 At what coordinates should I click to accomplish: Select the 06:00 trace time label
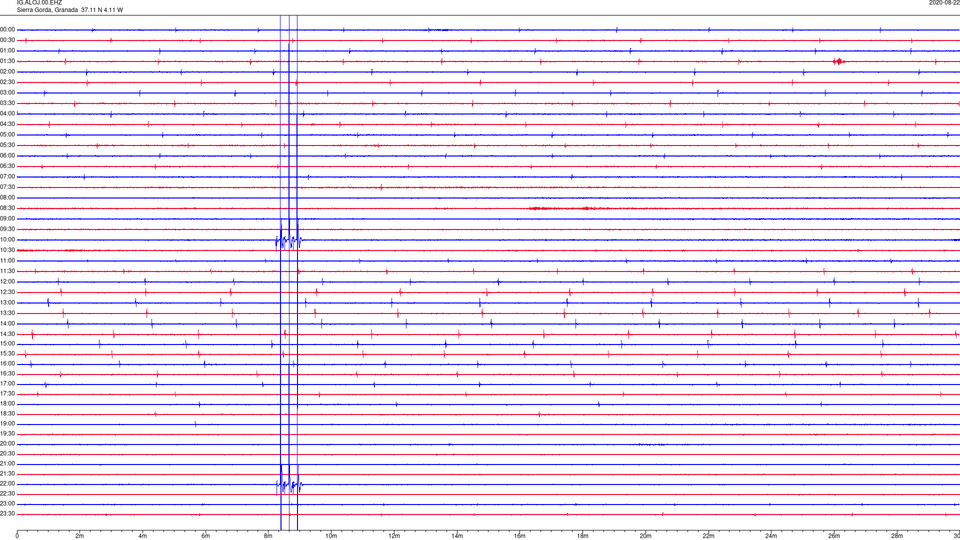(x=7, y=156)
